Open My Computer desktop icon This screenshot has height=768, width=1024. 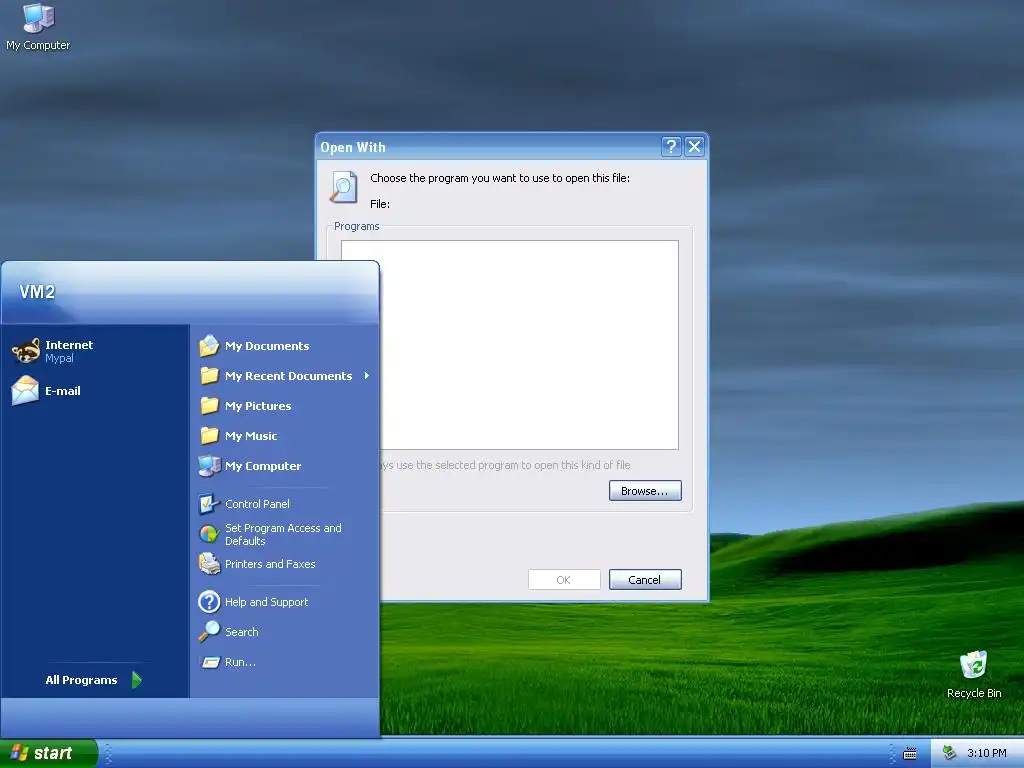38,27
